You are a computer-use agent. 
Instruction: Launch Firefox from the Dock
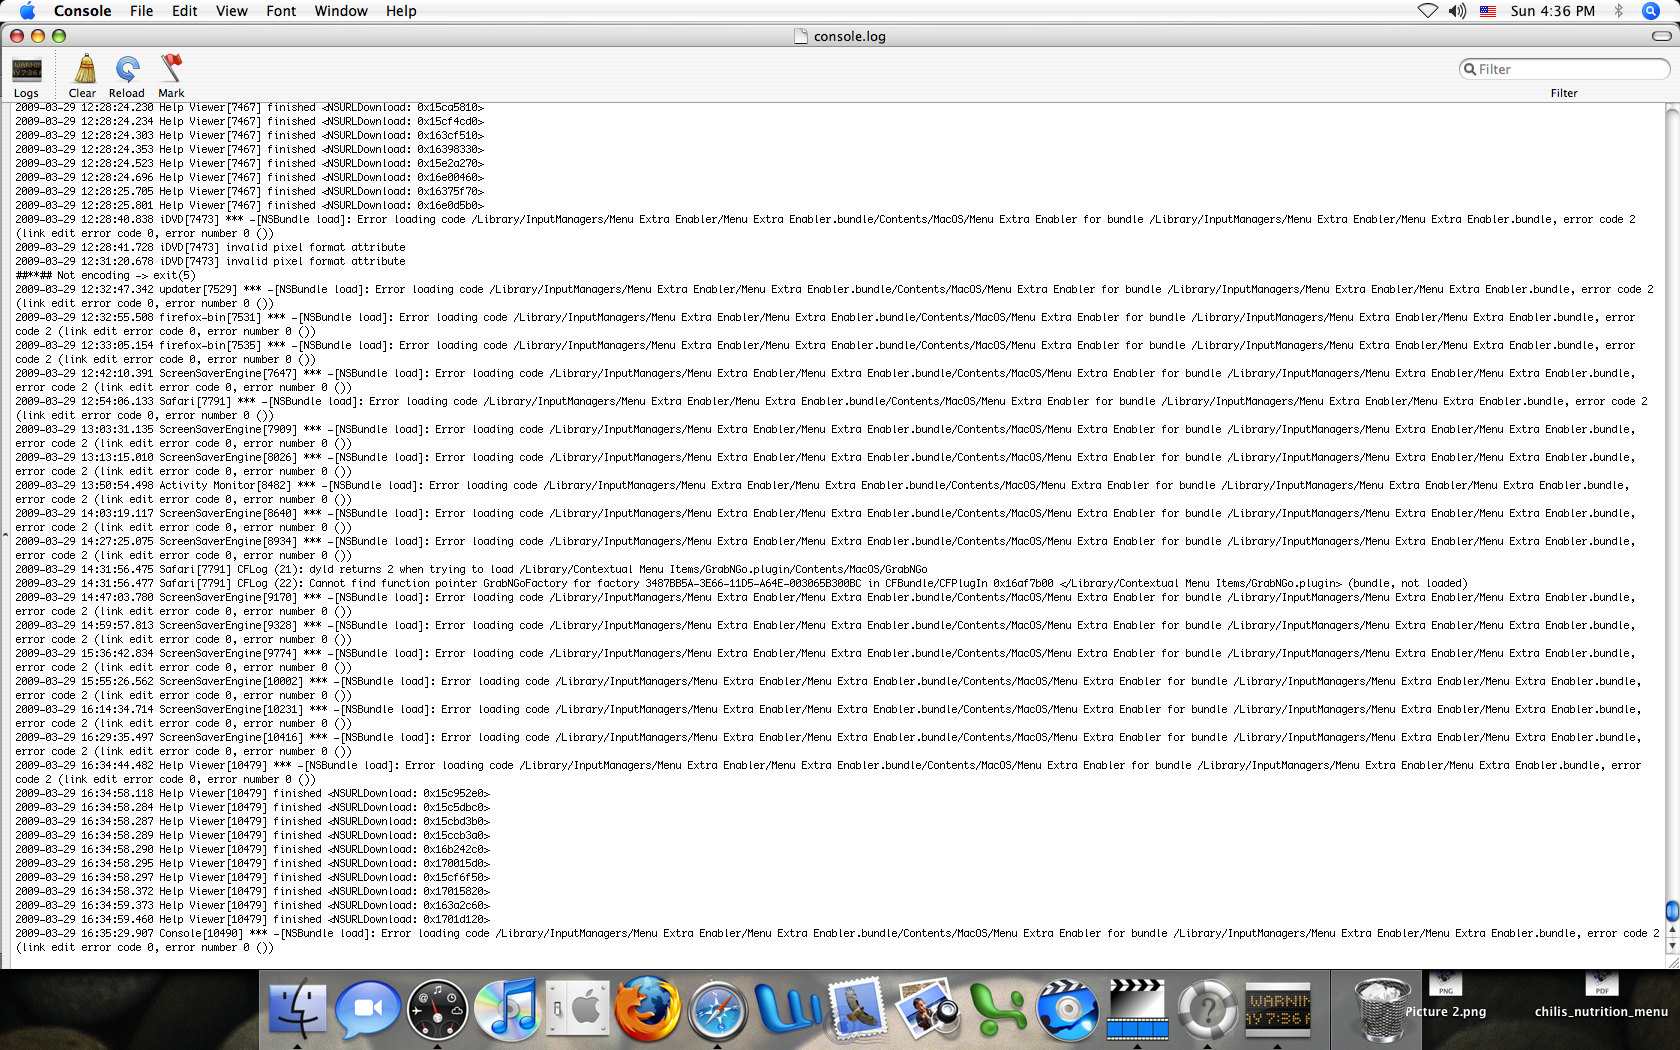point(647,1008)
